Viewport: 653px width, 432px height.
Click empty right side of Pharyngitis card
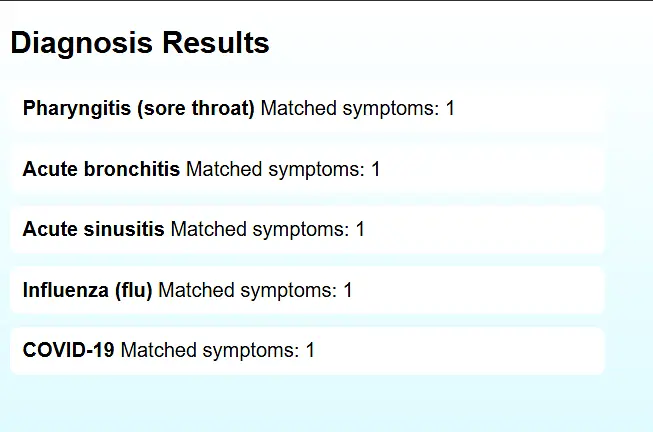[540, 108]
